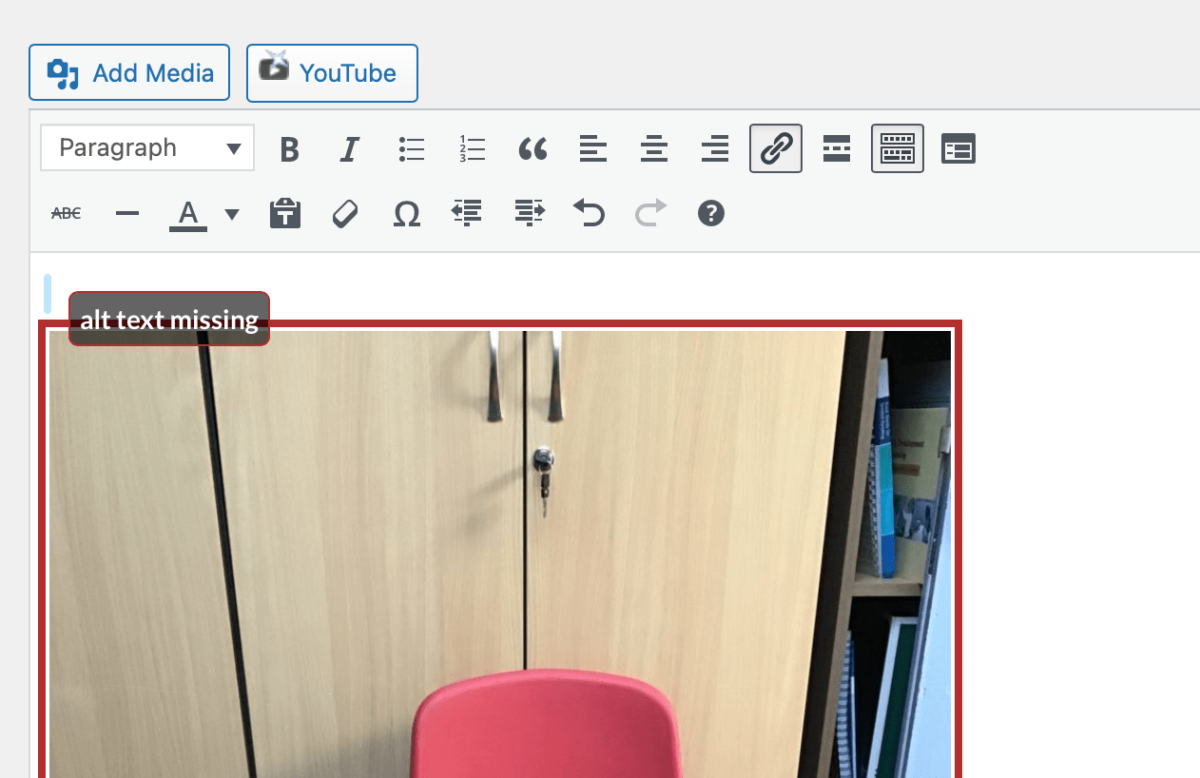Align text to the left

click(593, 149)
